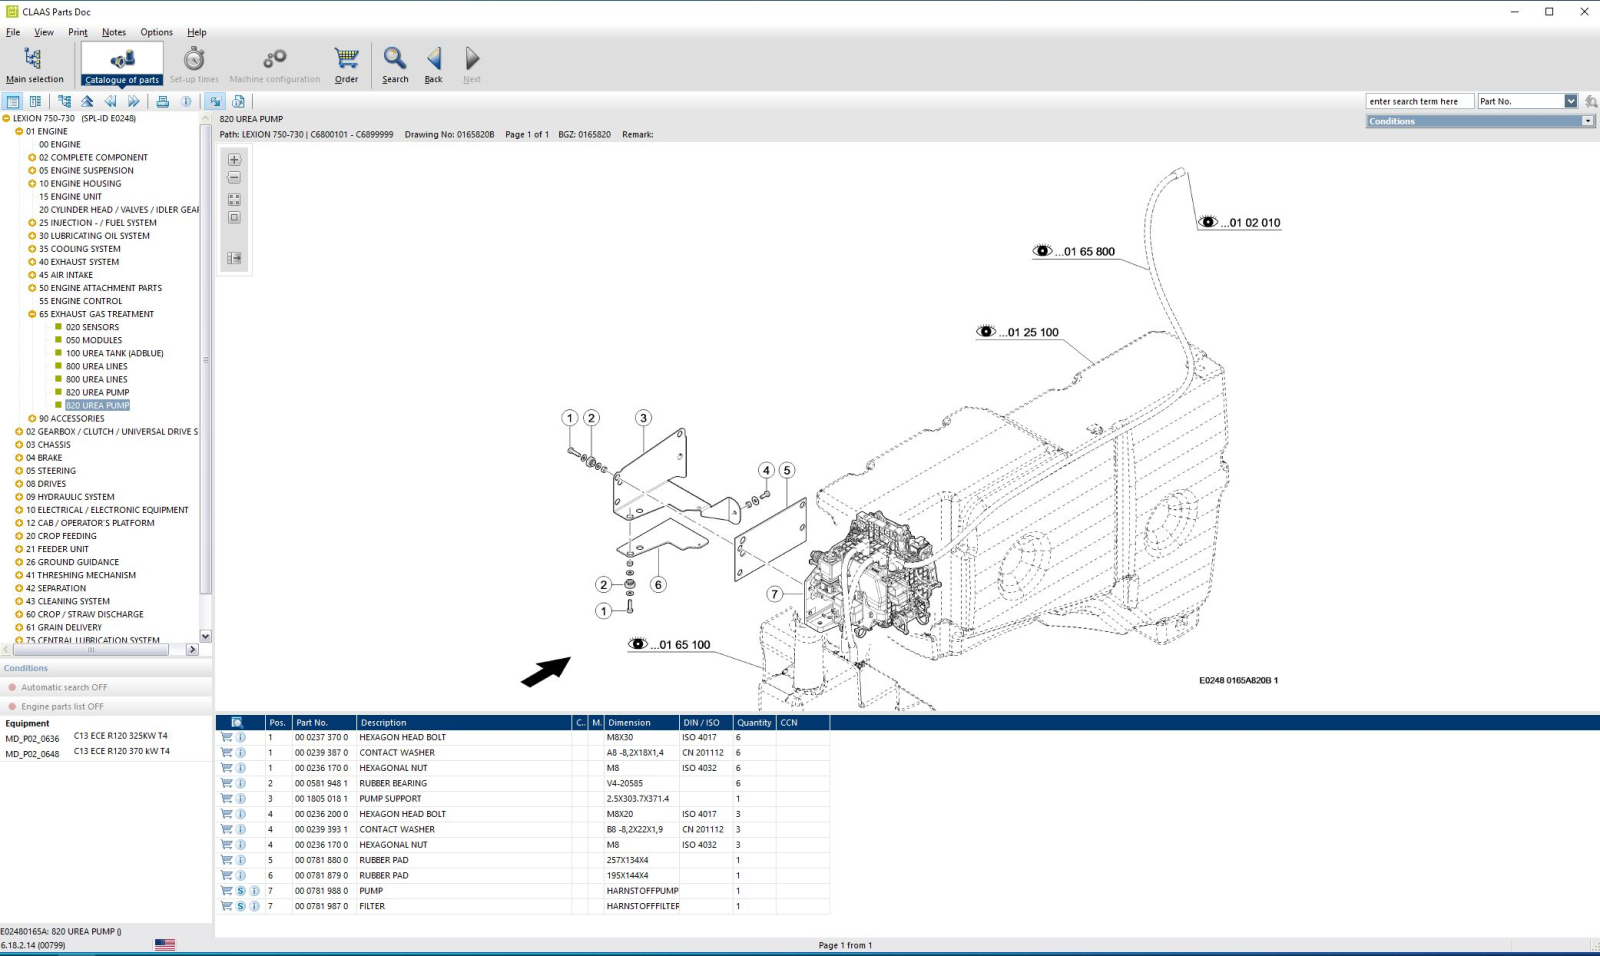1600x956 pixels.
Task: Open info for 195X144X4 RUBBER PAD row
Action: 241,876
